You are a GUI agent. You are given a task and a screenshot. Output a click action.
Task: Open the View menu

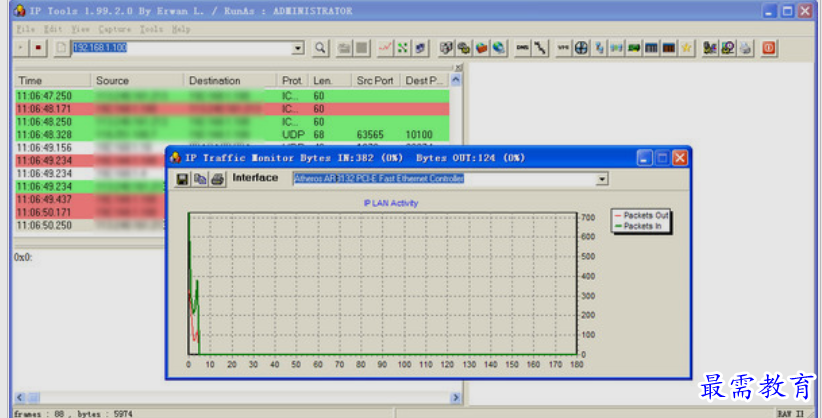click(x=80, y=29)
